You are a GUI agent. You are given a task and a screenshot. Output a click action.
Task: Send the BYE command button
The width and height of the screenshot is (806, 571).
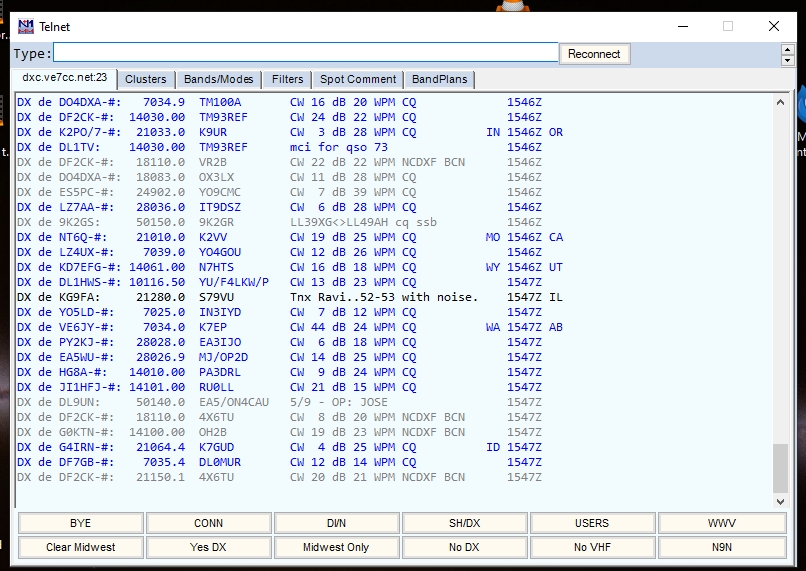pos(80,523)
